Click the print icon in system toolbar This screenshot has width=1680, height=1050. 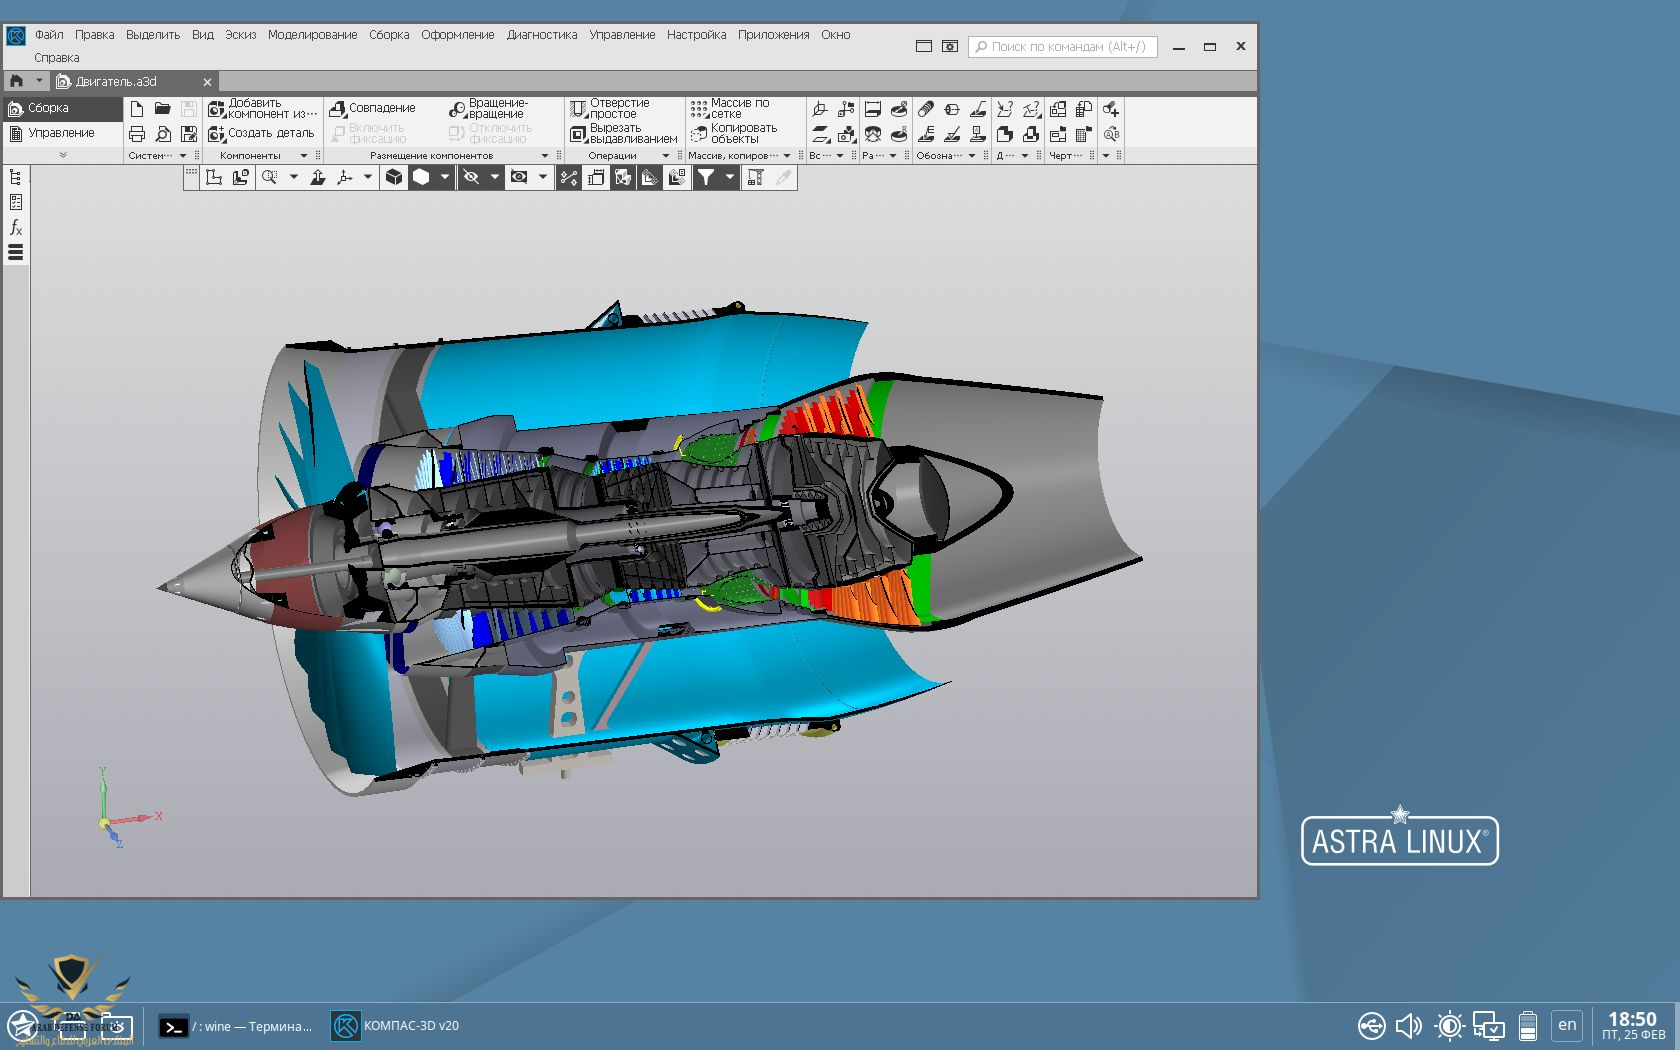137,134
